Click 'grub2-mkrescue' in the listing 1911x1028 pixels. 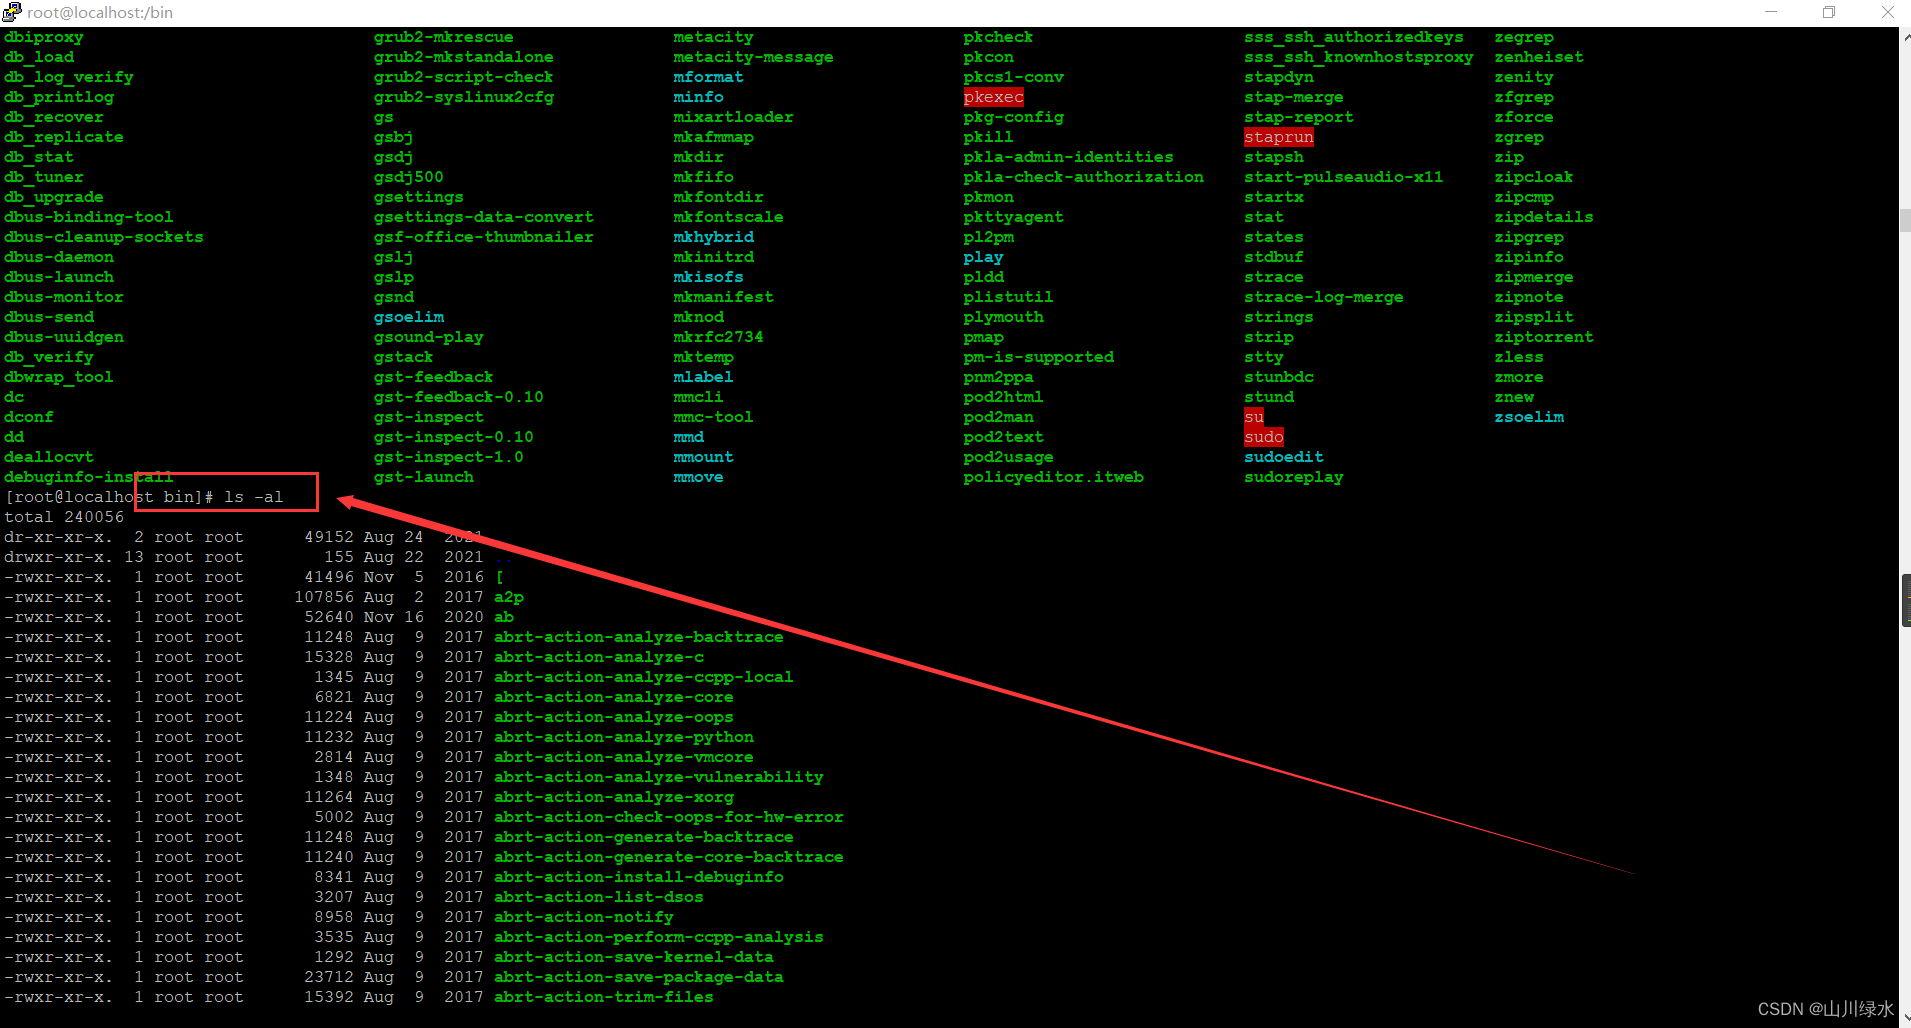tap(444, 37)
